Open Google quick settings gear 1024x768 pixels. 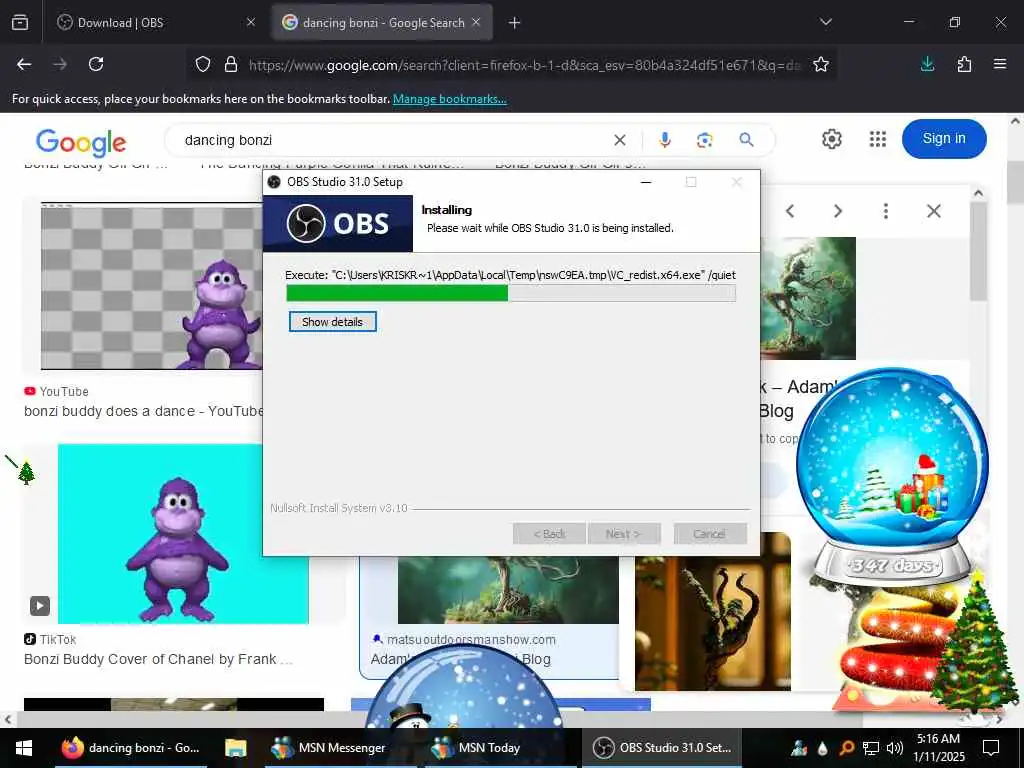tap(831, 139)
